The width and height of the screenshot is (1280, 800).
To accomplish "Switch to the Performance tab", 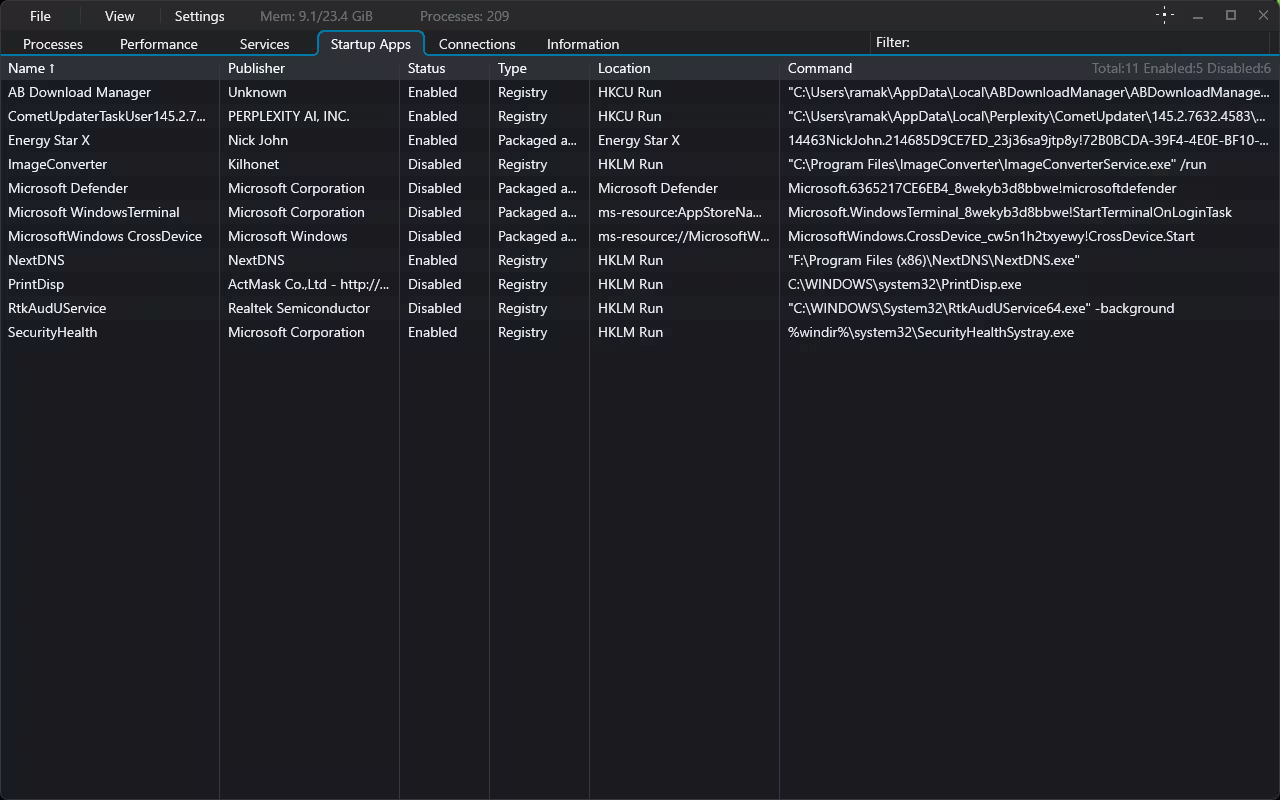I will tap(159, 44).
